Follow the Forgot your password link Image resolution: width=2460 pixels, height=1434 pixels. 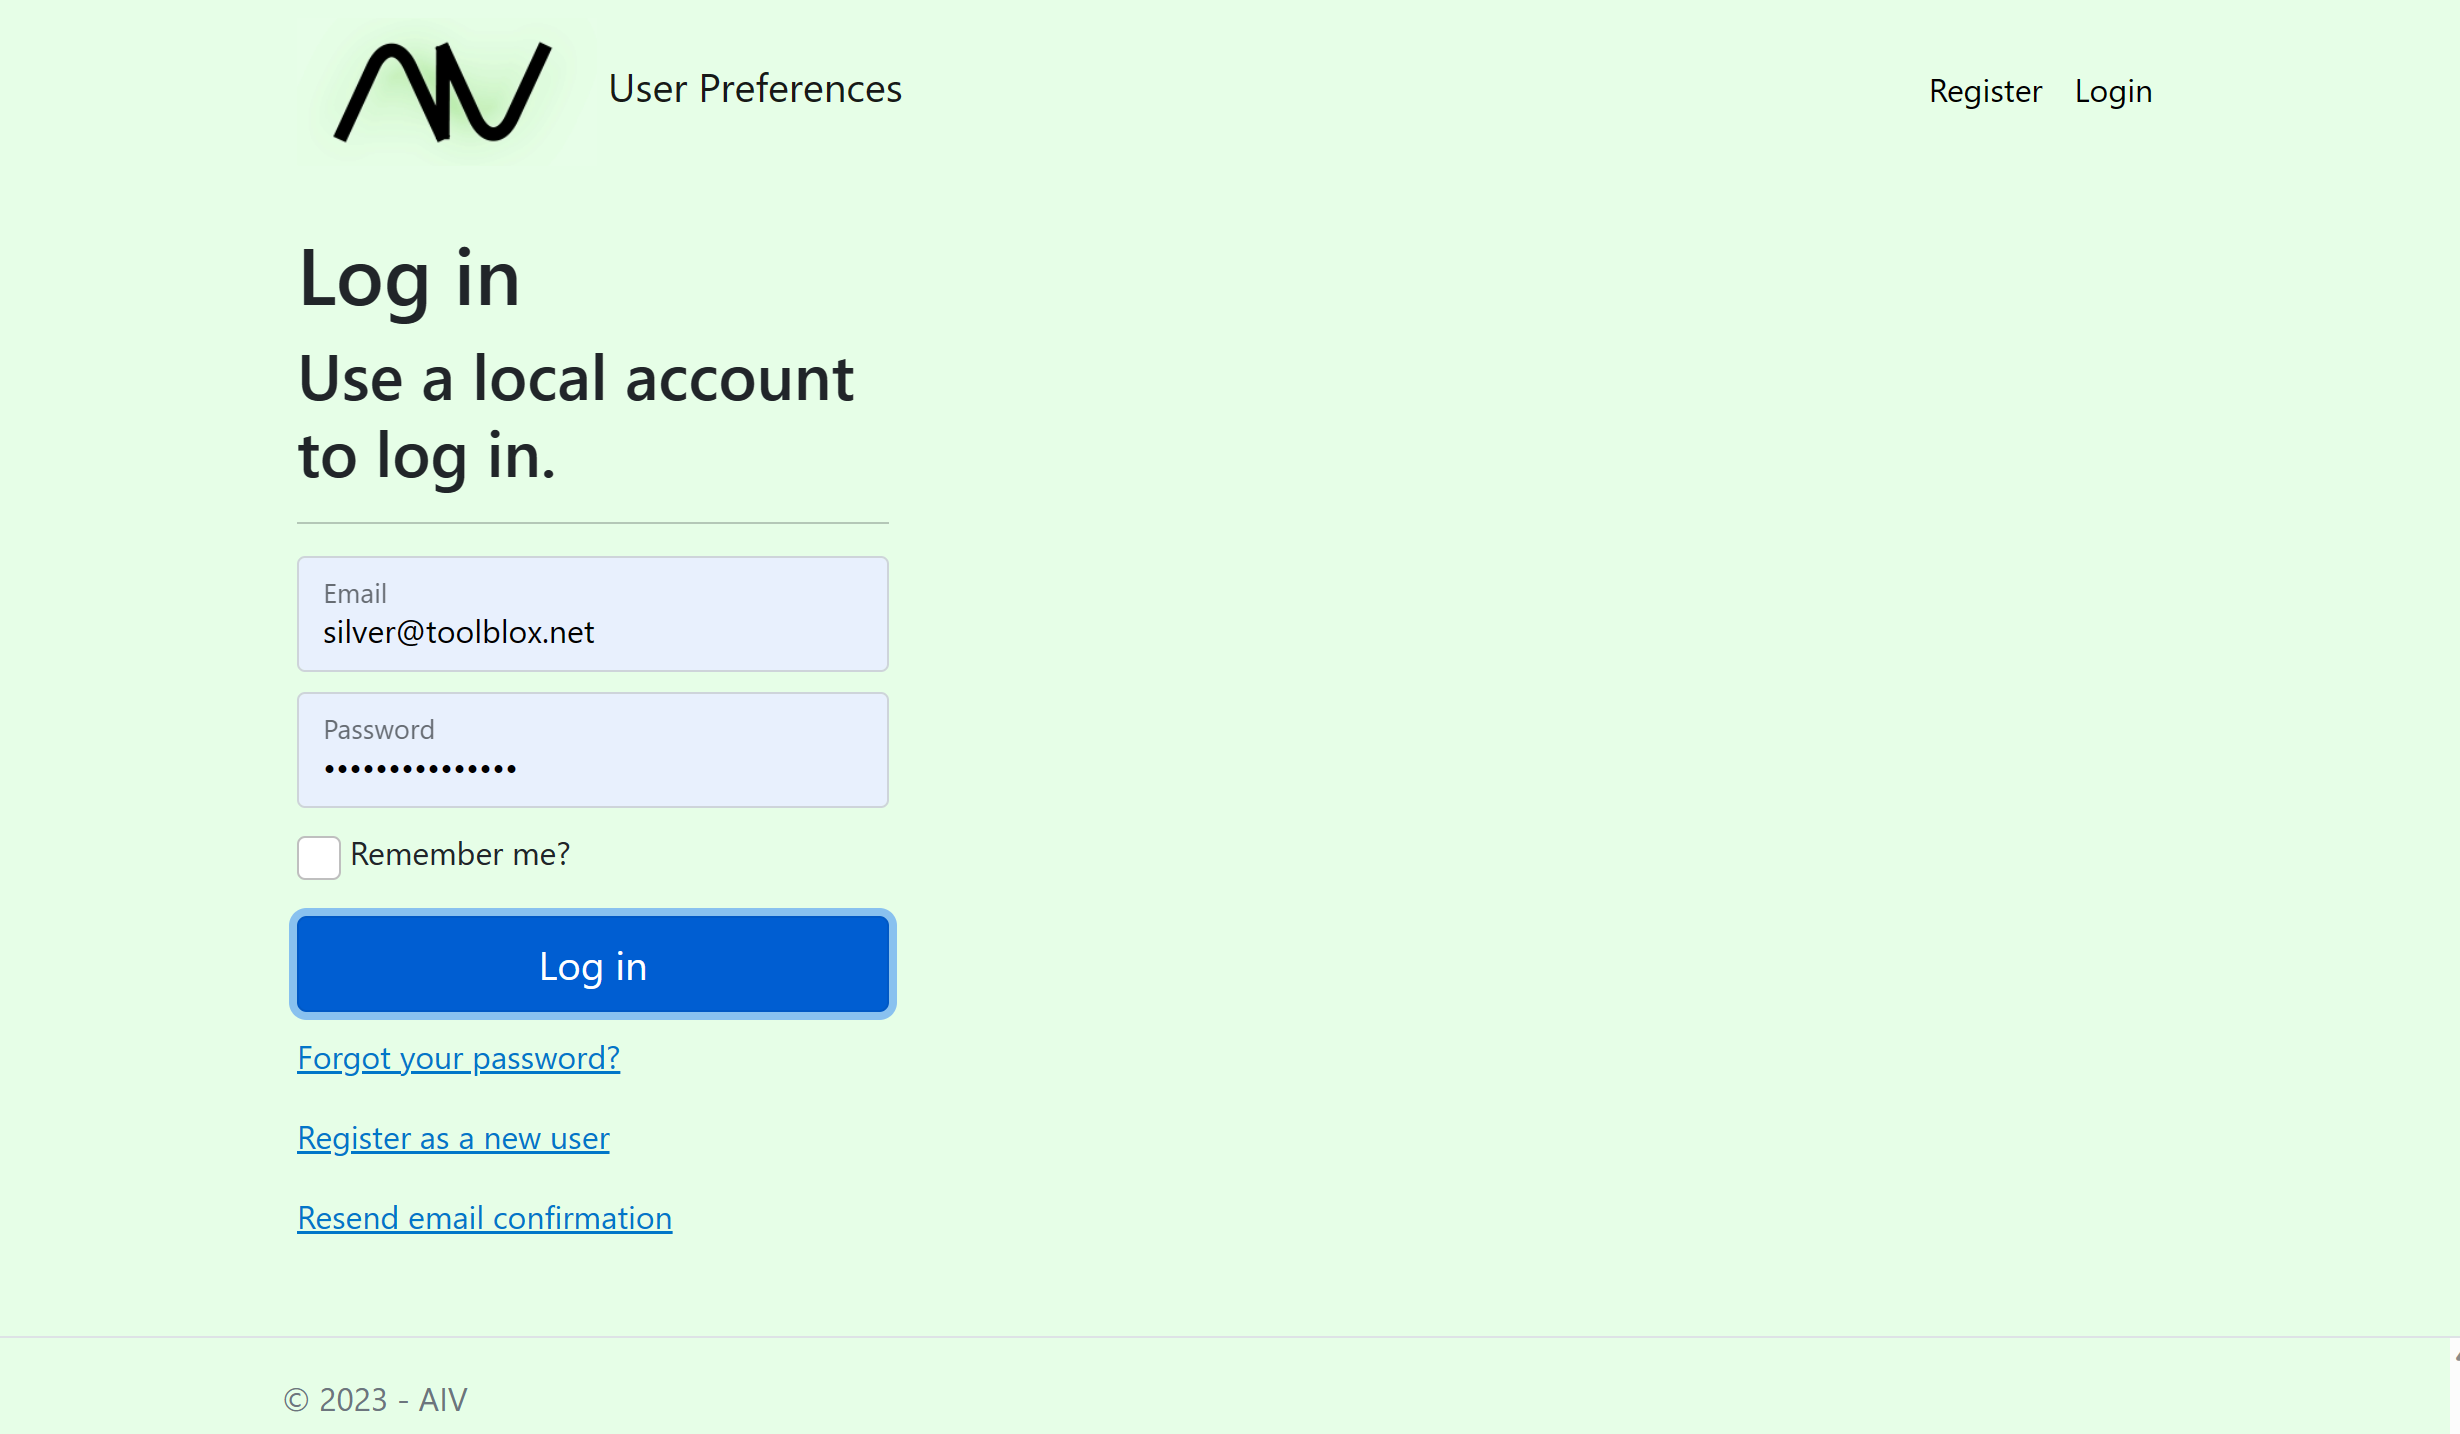click(x=458, y=1058)
